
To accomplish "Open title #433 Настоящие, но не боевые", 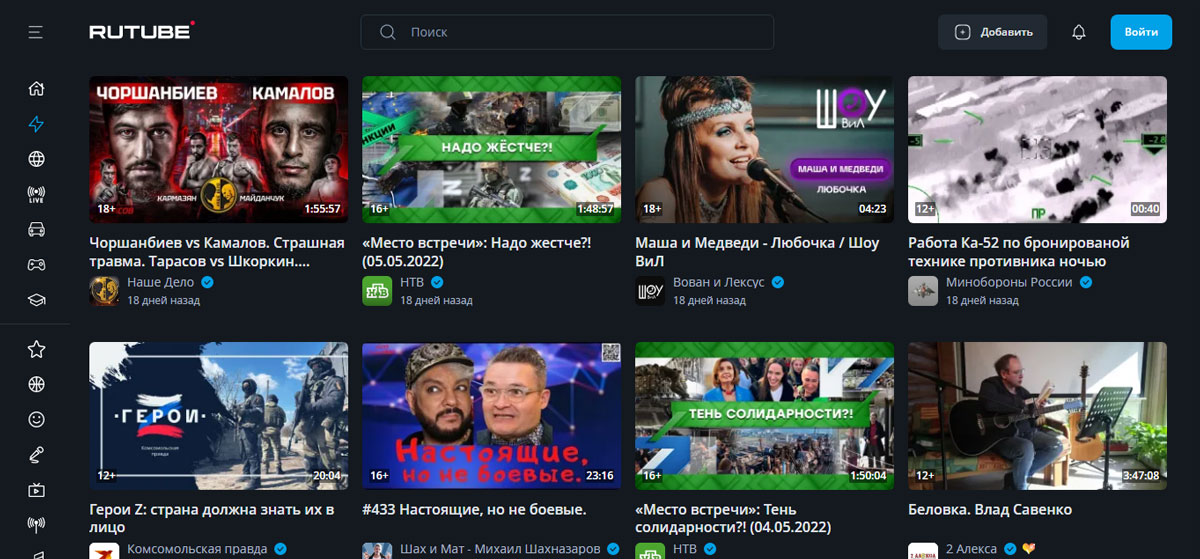I will tap(474, 510).
